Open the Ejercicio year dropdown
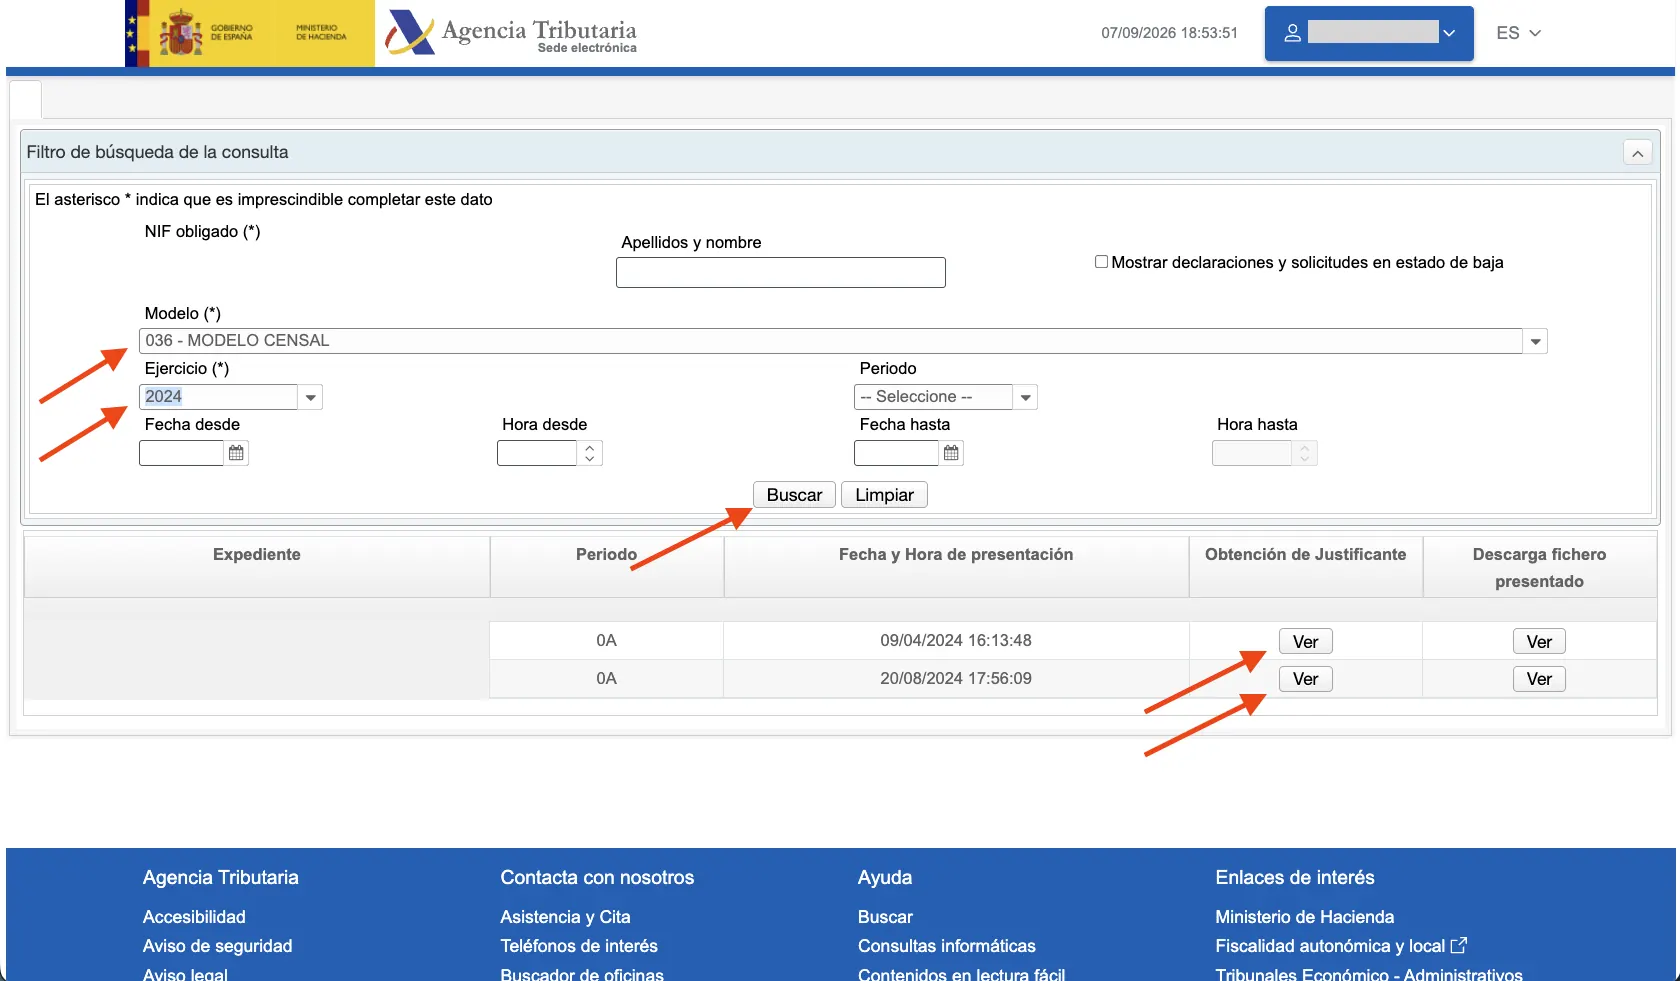The height and width of the screenshot is (981, 1680). (311, 397)
